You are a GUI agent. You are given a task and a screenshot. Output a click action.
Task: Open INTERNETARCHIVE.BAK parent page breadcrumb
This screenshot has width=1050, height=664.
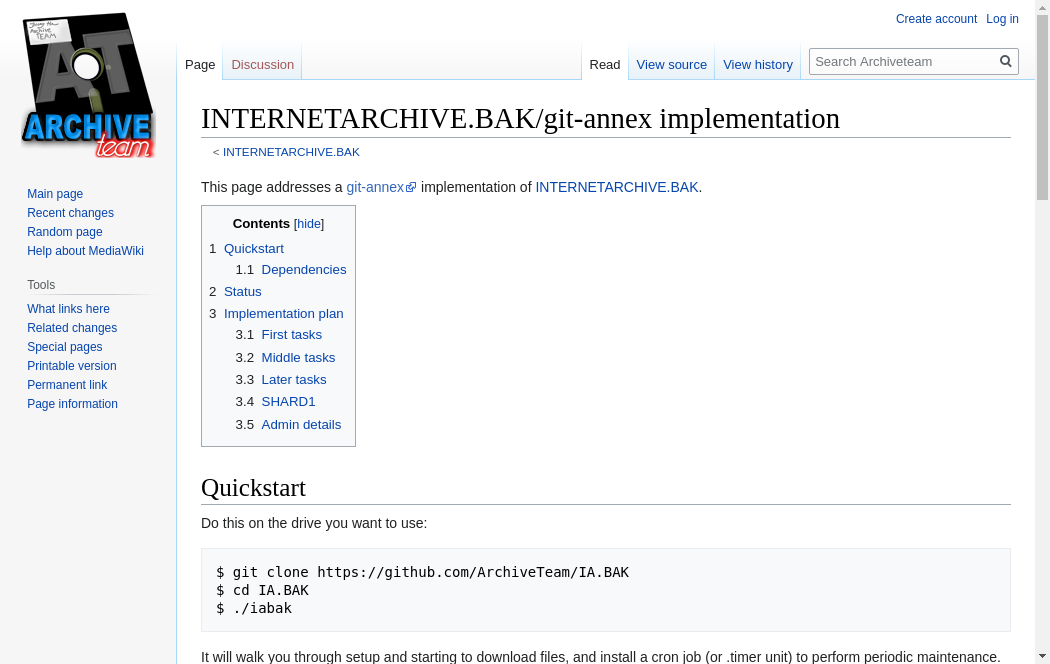(x=291, y=152)
